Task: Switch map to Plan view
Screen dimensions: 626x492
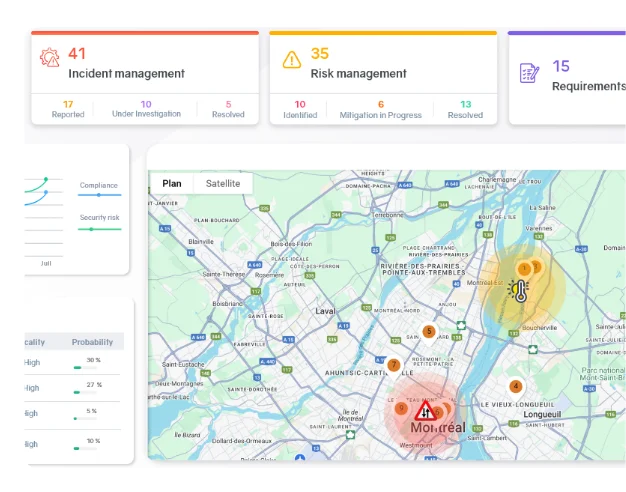Action: (x=172, y=184)
